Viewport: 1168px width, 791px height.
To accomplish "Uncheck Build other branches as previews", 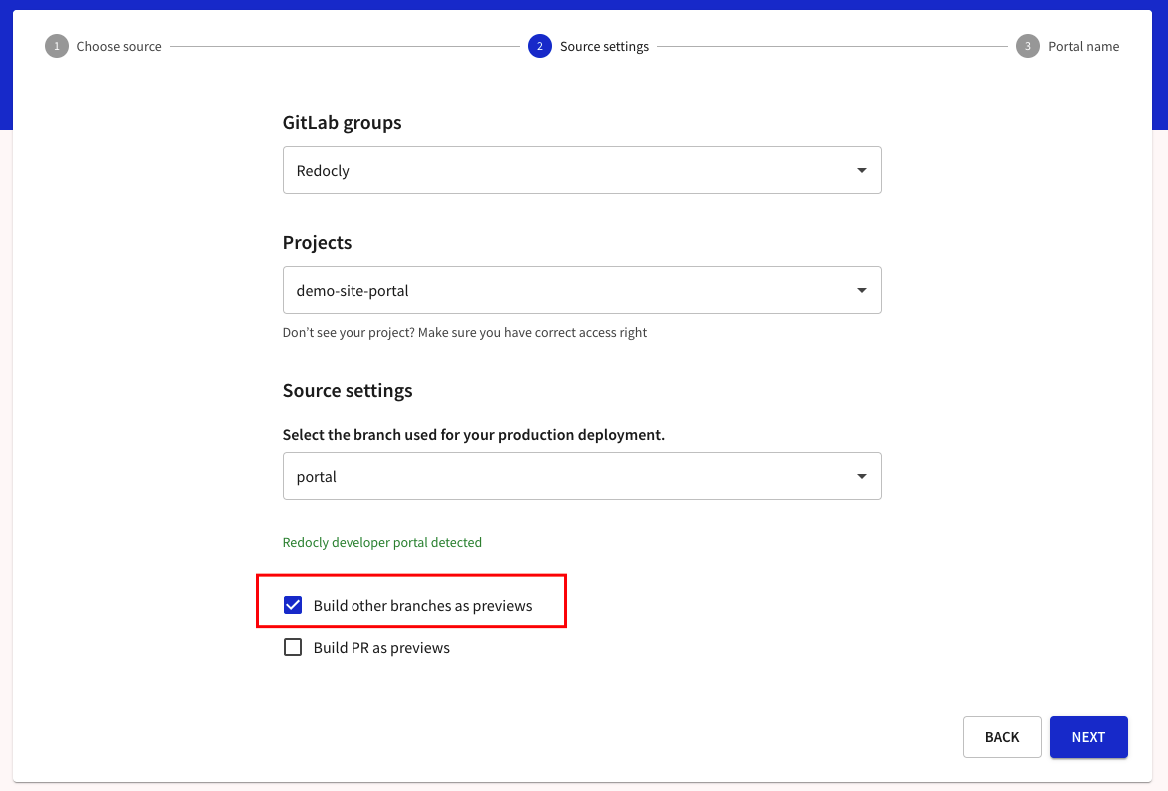I will [293, 605].
